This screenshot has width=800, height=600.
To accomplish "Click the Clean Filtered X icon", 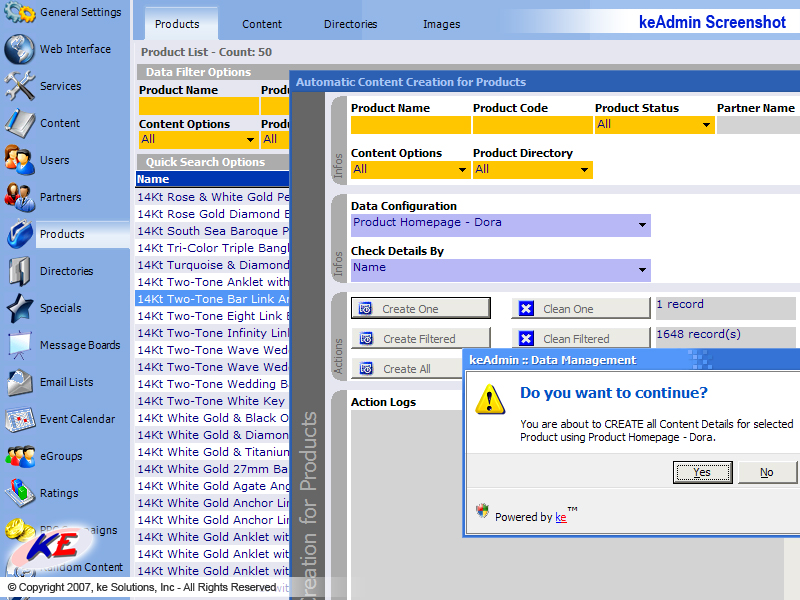I will [526, 338].
